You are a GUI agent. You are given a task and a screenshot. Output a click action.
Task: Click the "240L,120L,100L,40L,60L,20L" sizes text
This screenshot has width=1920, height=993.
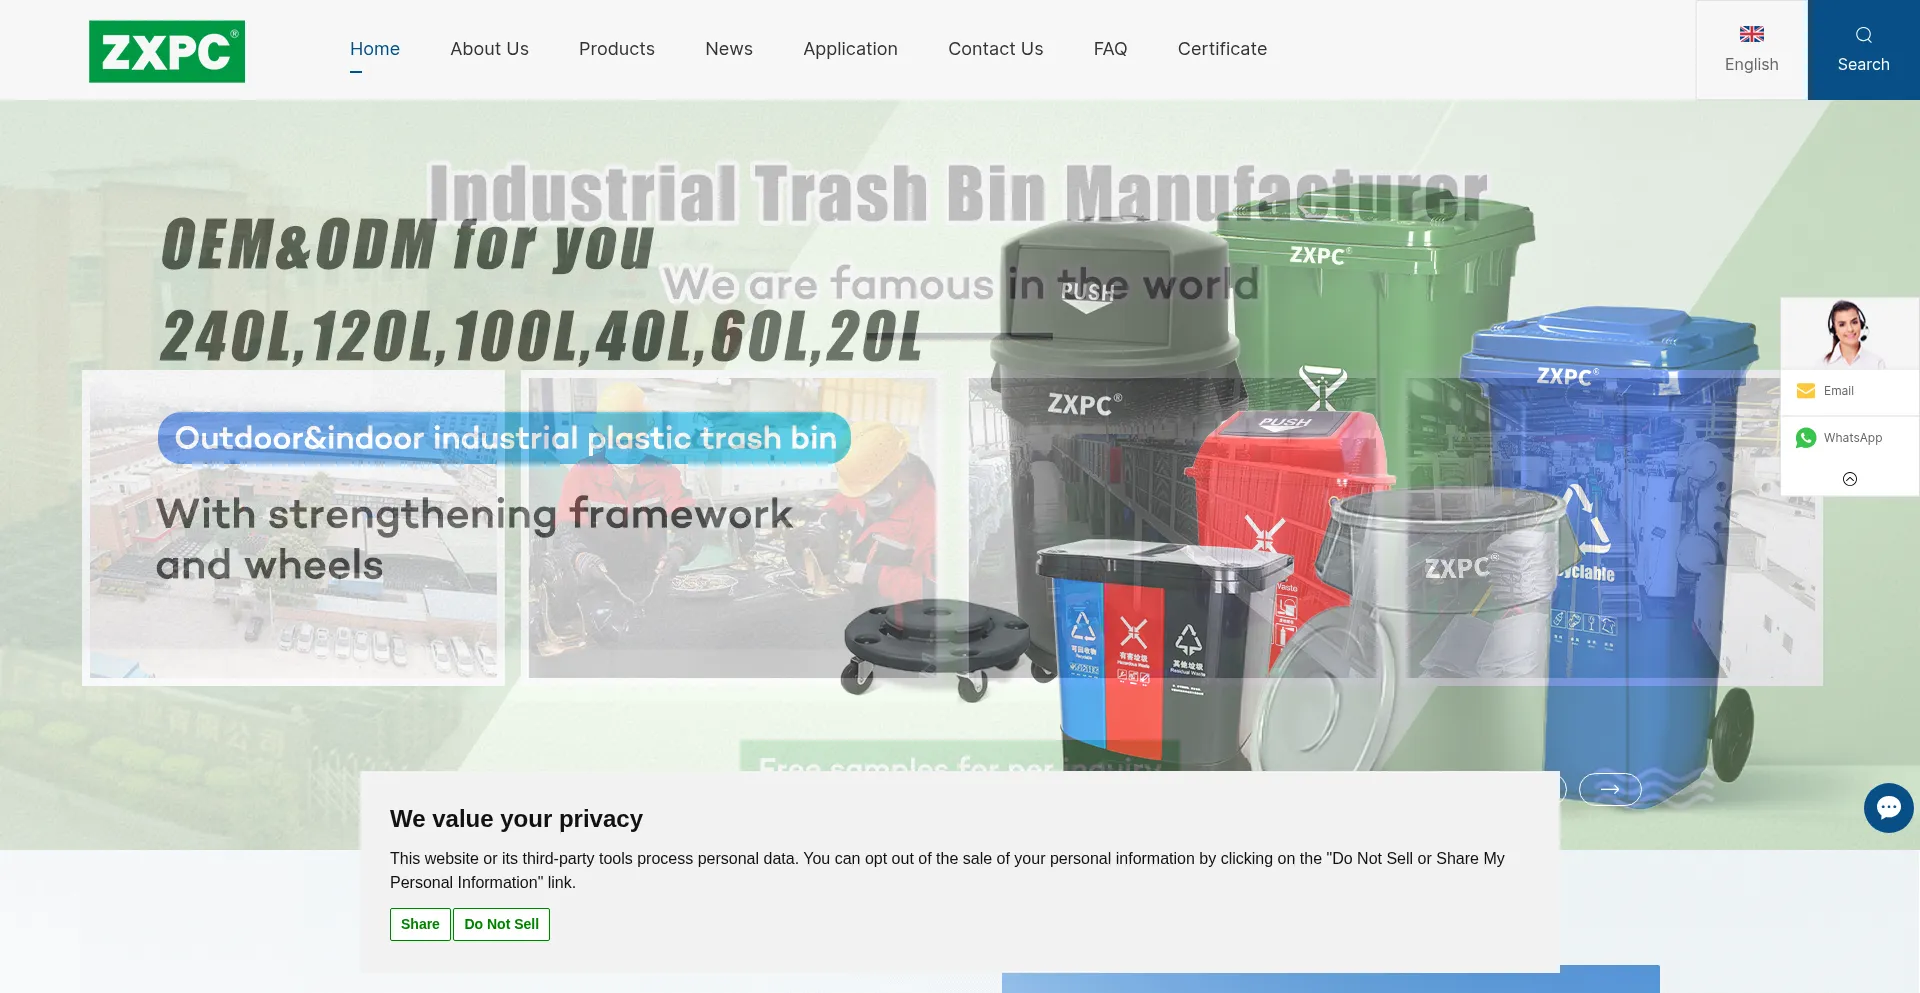tap(541, 336)
